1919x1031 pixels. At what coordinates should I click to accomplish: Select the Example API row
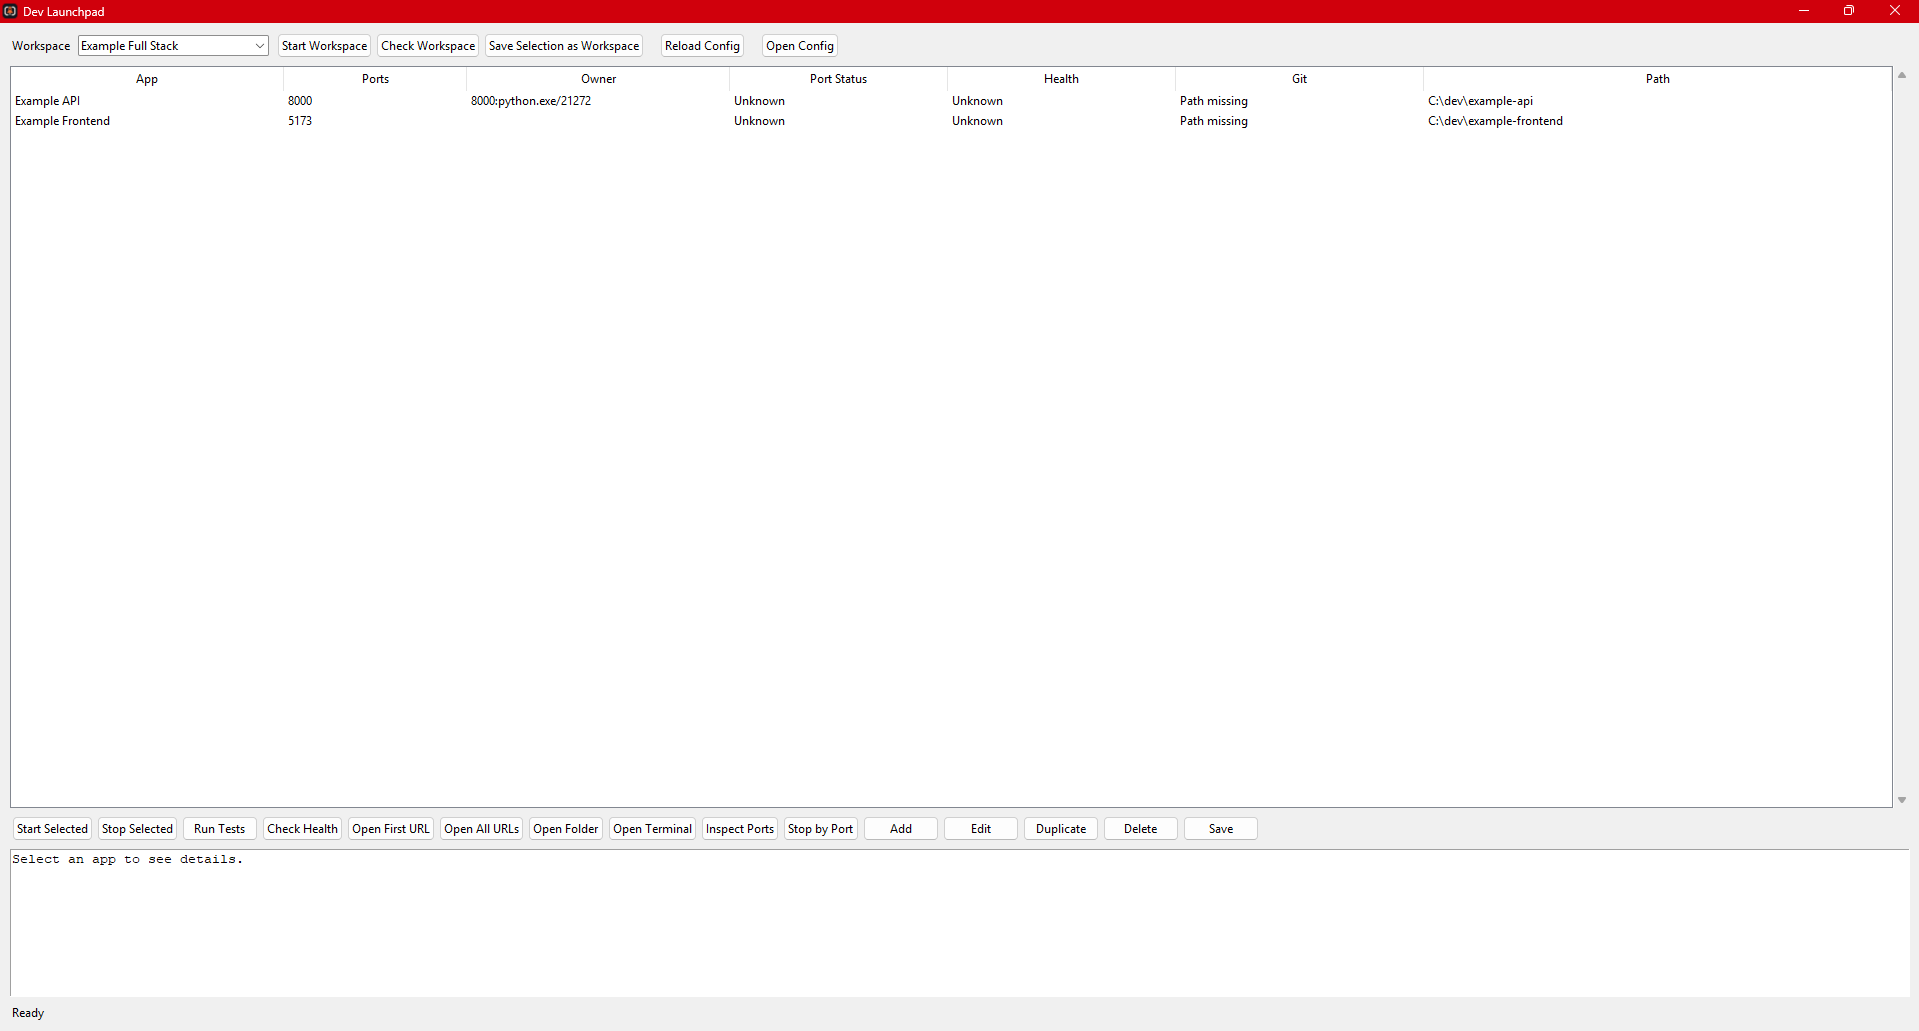pyautogui.click(x=950, y=101)
